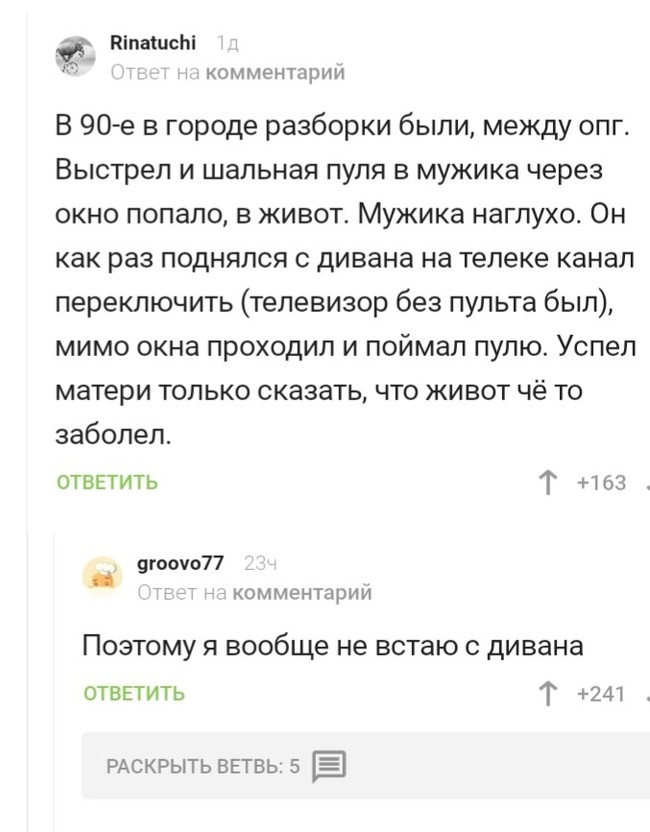The image size is (650, 832).
Task: Click the cut-off downvote arrow beside +163
Action: [x=646, y=484]
